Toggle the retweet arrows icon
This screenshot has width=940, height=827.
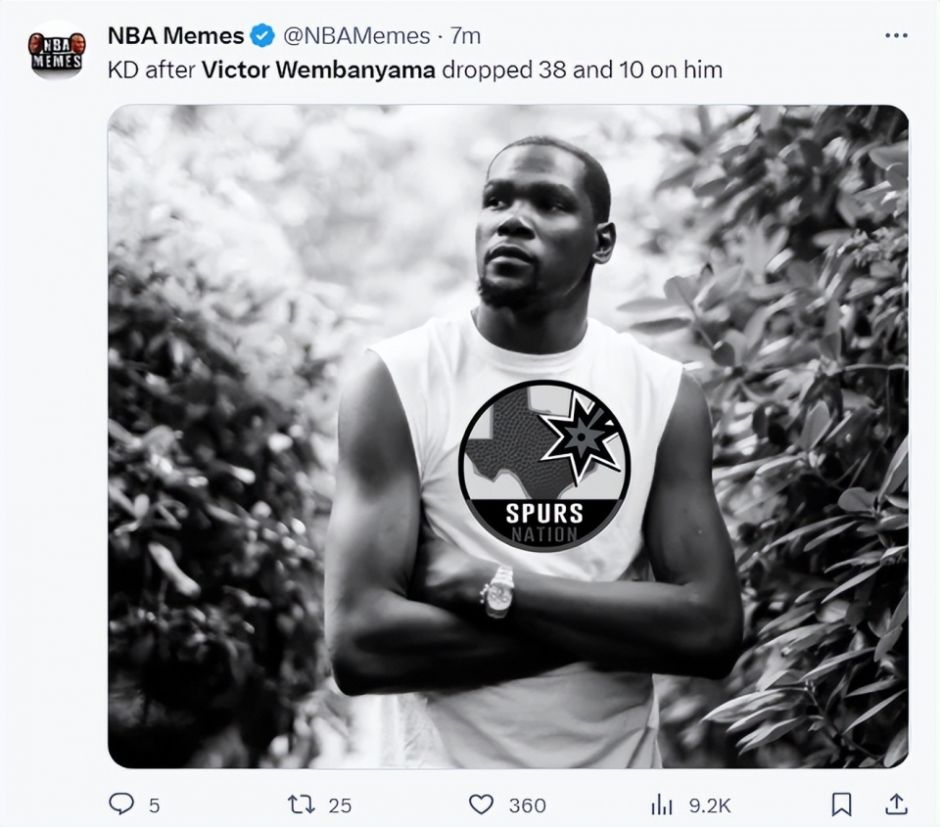click(300, 803)
